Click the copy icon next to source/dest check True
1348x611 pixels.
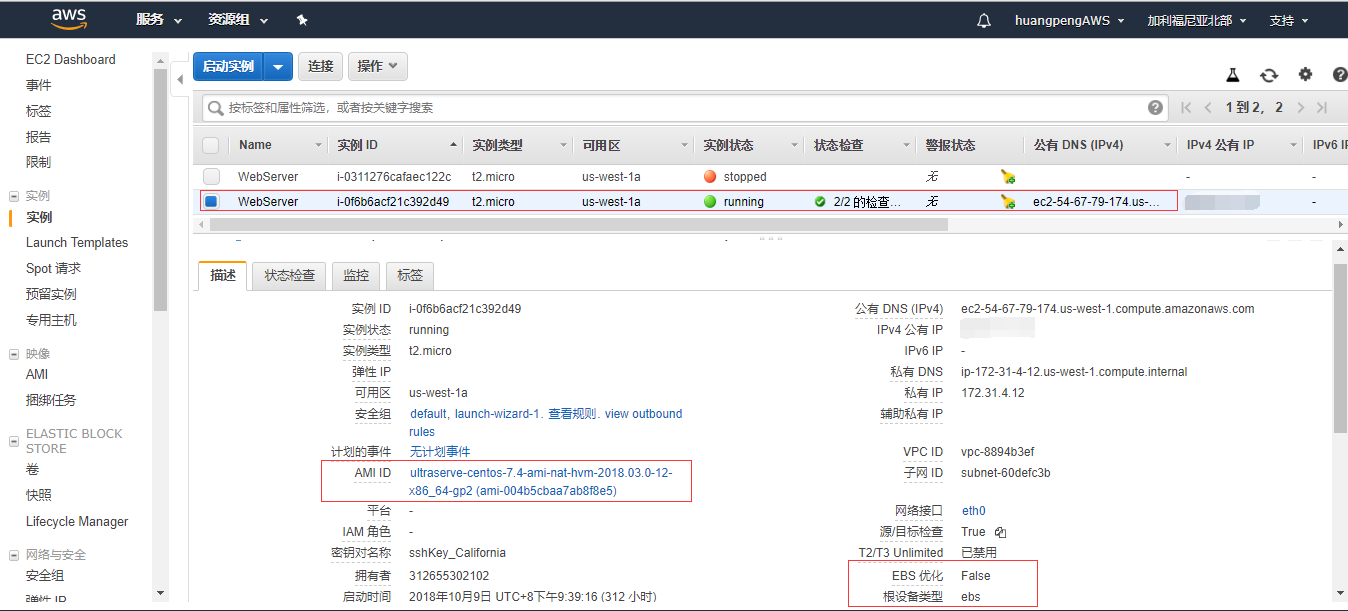point(1000,532)
